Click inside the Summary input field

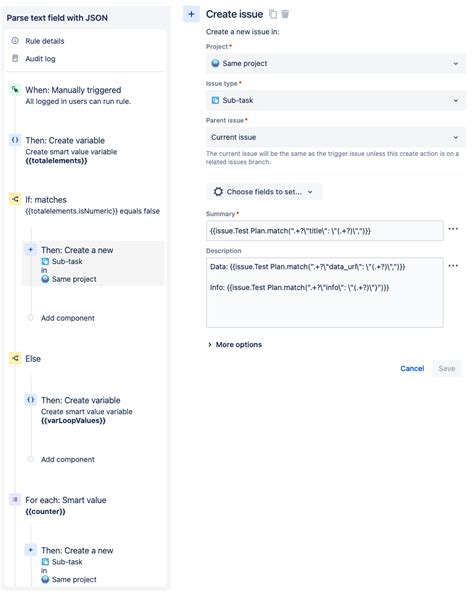point(325,231)
